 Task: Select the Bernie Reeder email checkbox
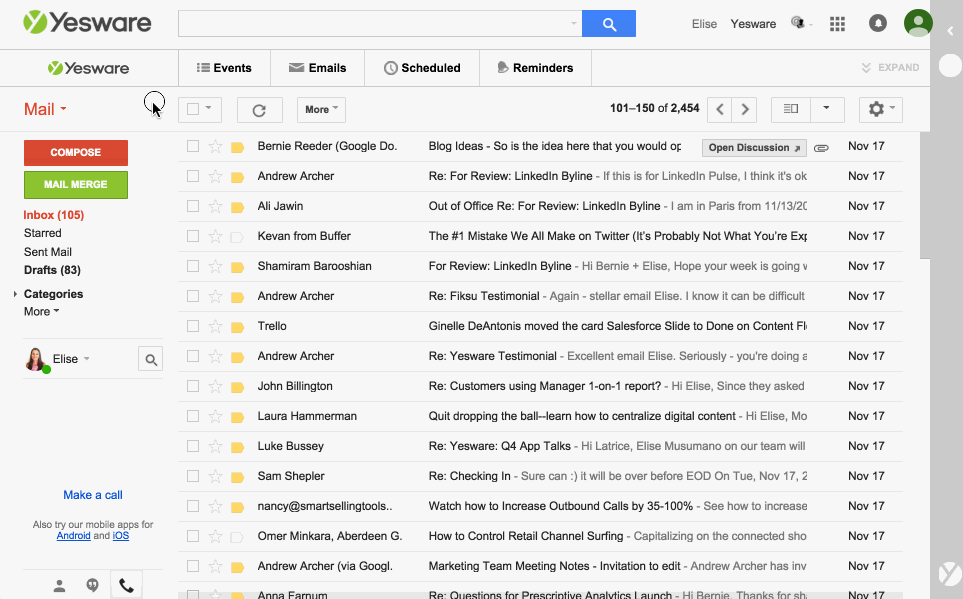193,146
